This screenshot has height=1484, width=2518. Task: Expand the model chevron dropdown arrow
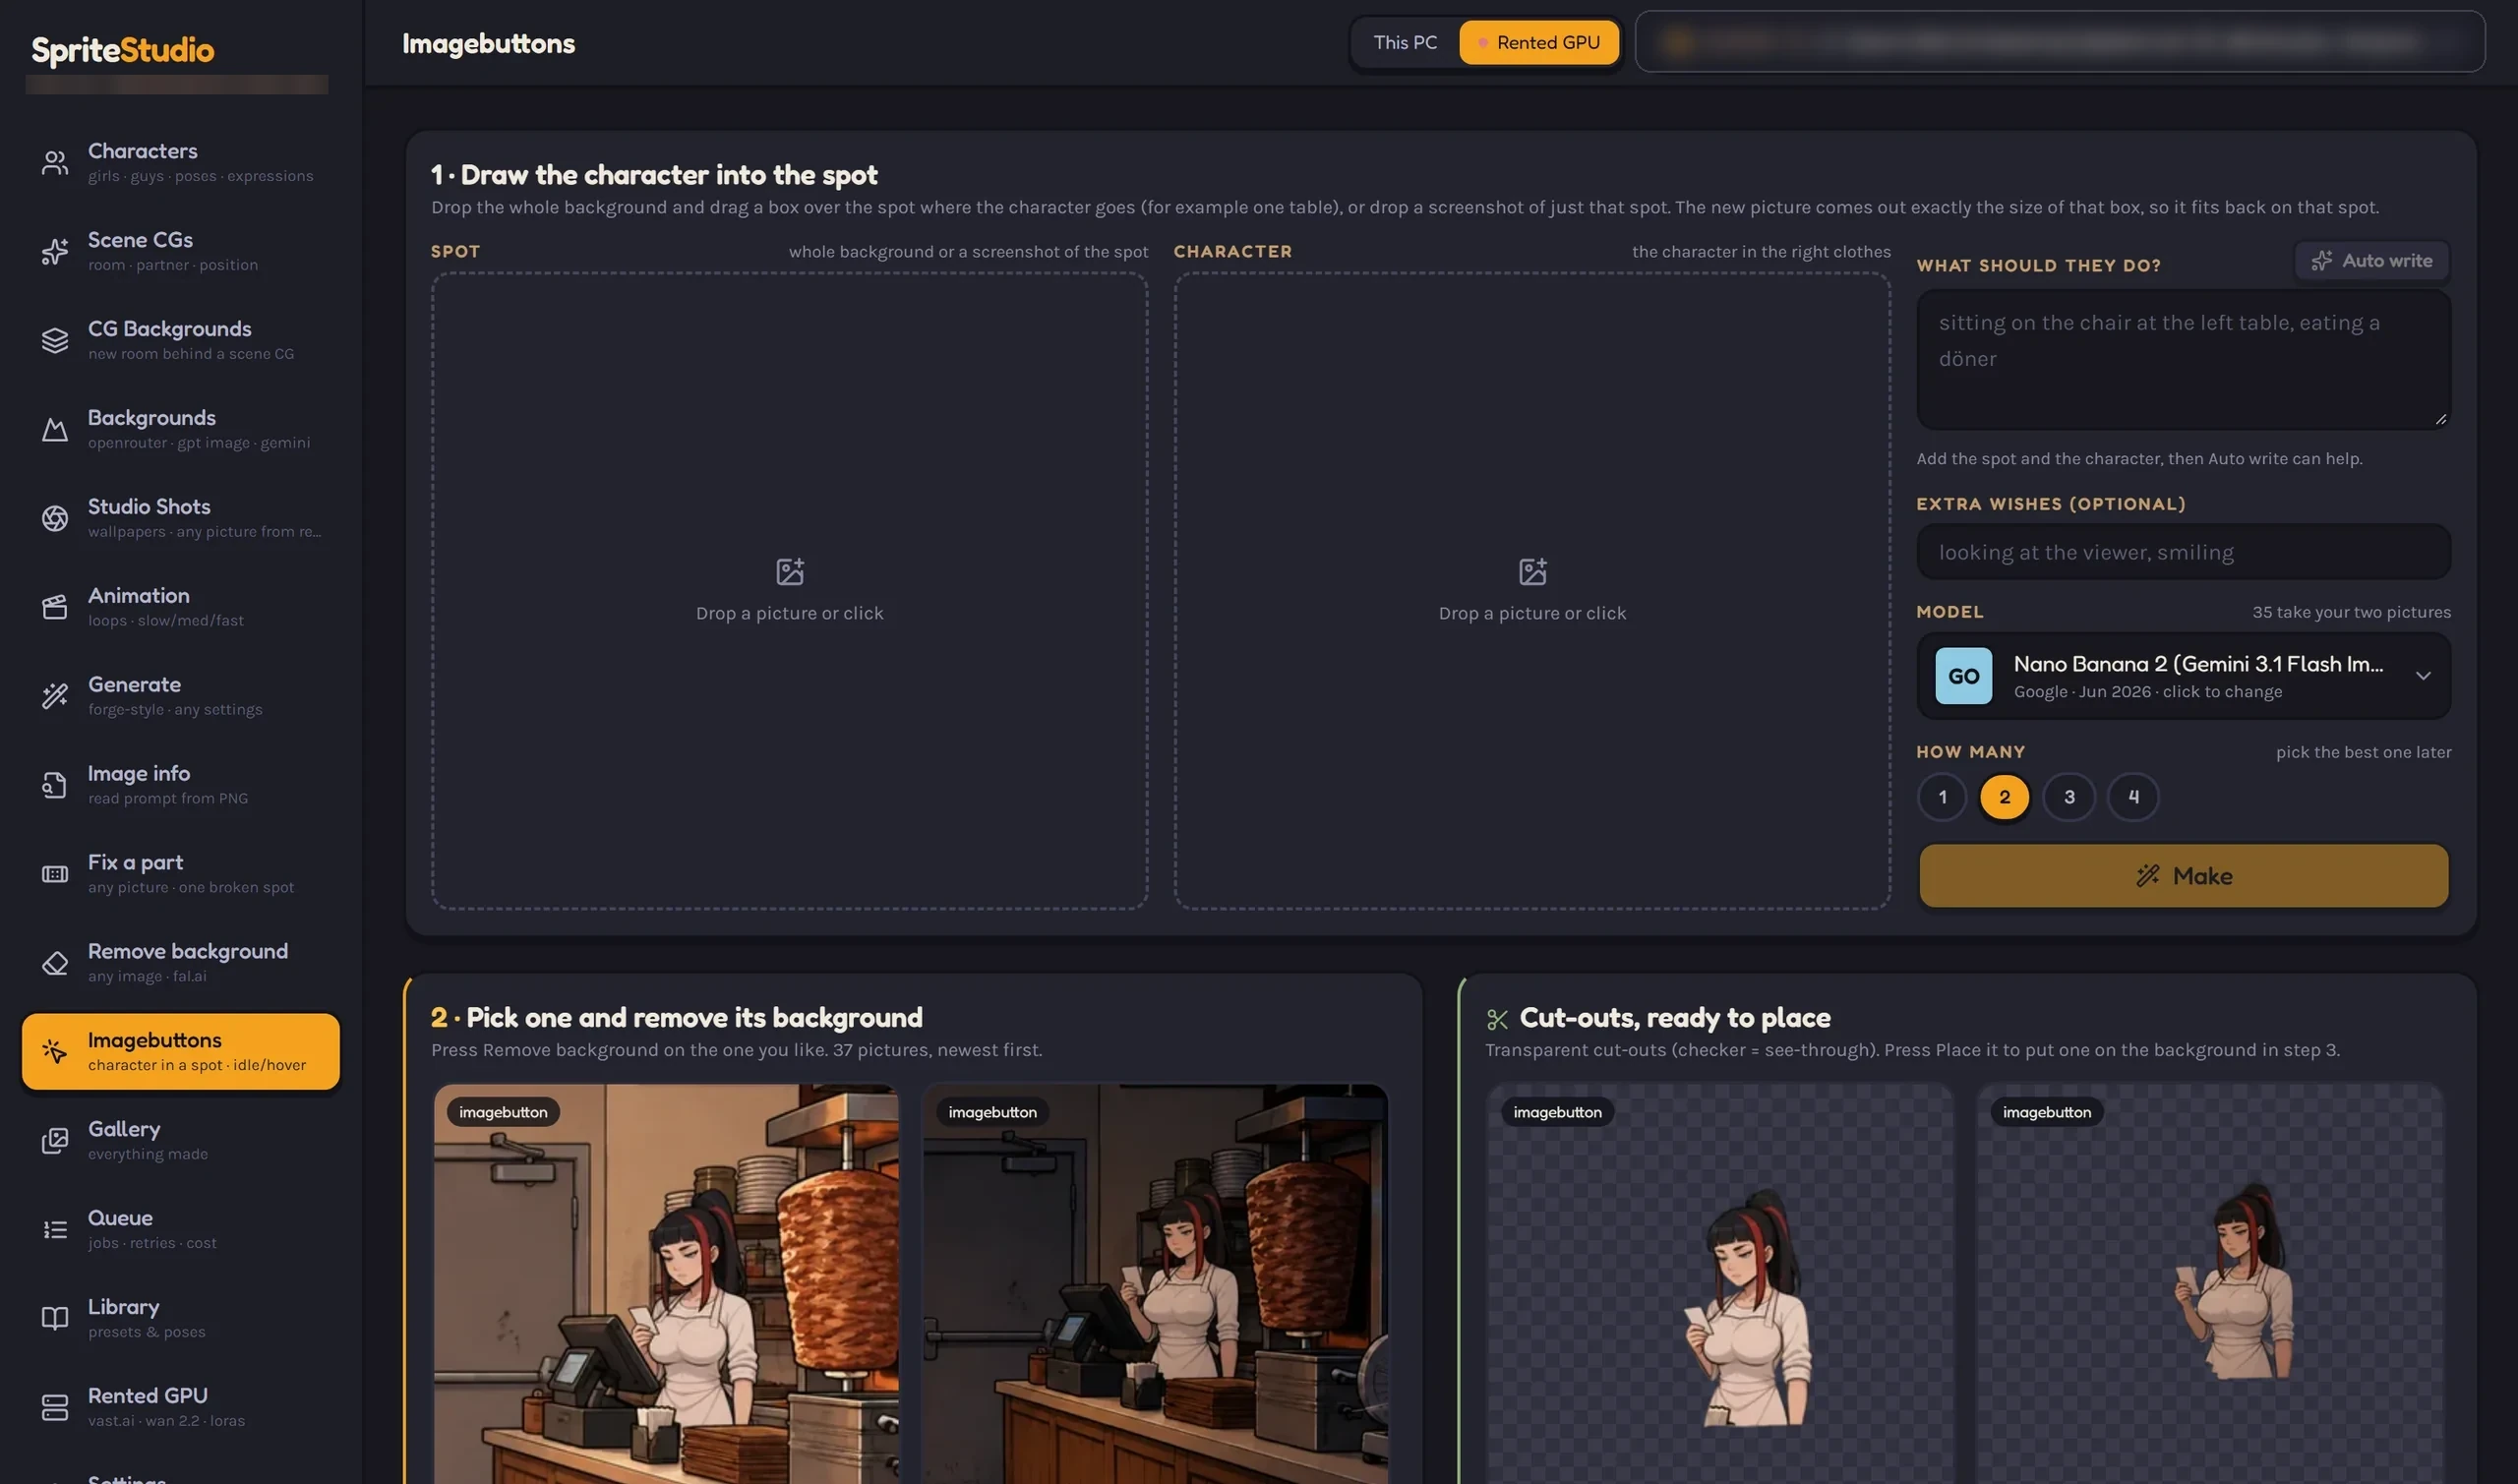(2423, 676)
